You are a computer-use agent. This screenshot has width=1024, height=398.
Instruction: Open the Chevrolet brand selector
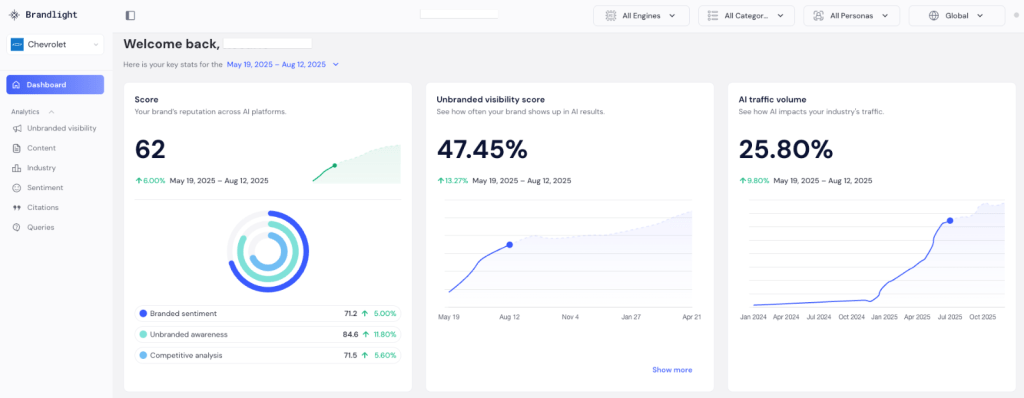[55, 44]
